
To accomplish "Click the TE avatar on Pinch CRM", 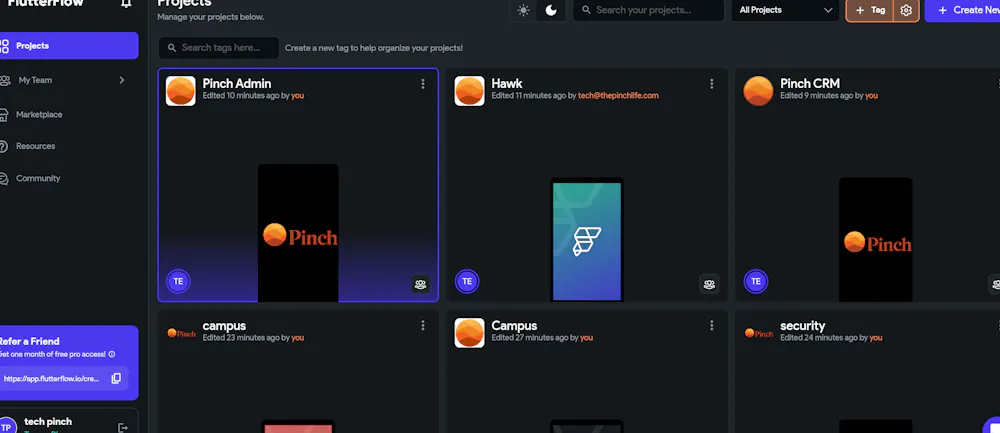I will click(756, 281).
